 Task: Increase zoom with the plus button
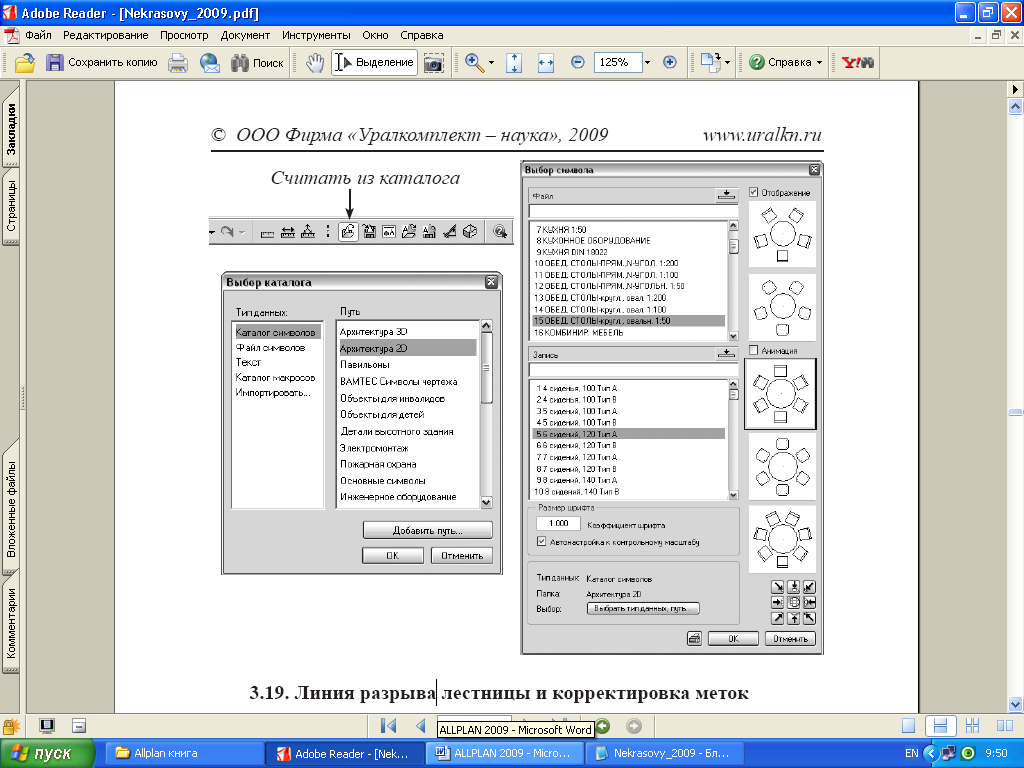click(669, 63)
